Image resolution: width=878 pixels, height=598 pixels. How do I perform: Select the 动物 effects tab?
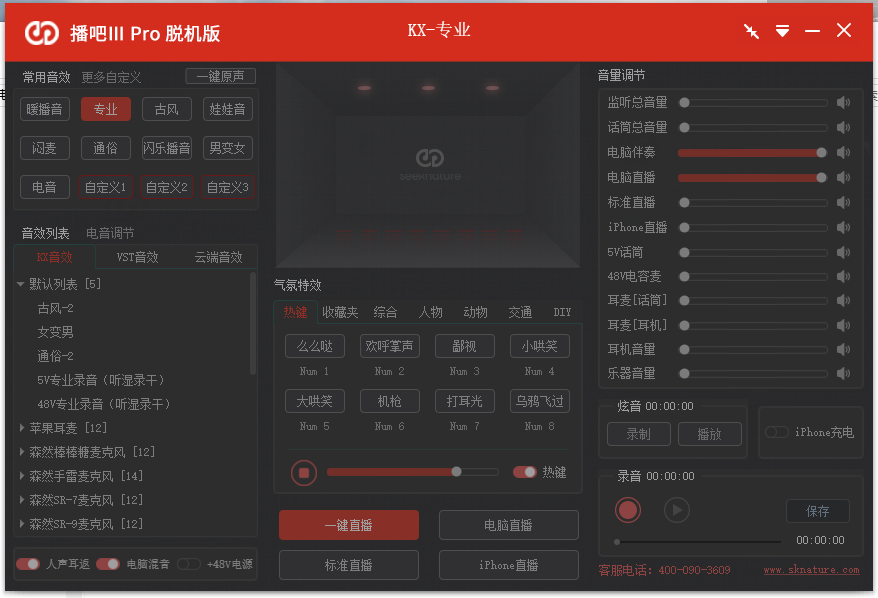pyautogui.click(x=475, y=312)
